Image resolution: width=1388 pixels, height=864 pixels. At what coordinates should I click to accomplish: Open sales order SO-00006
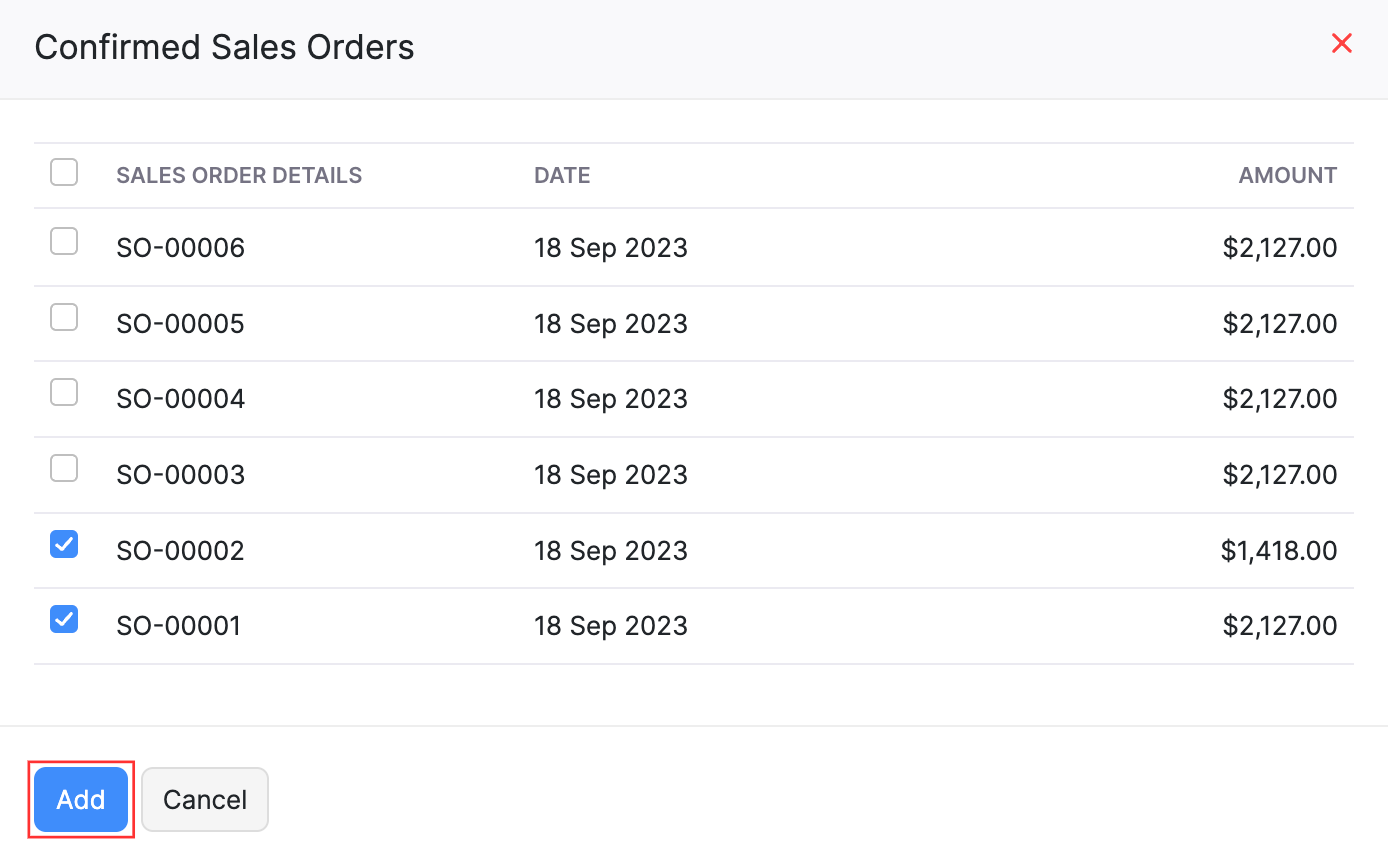(180, 247)
